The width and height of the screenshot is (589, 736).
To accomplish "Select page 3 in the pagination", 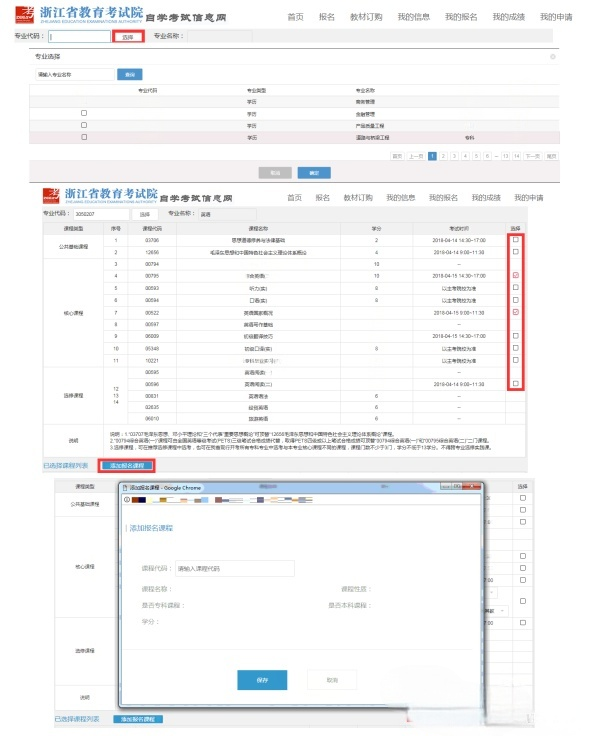I will pyautogui.click(x=454, y=156).
